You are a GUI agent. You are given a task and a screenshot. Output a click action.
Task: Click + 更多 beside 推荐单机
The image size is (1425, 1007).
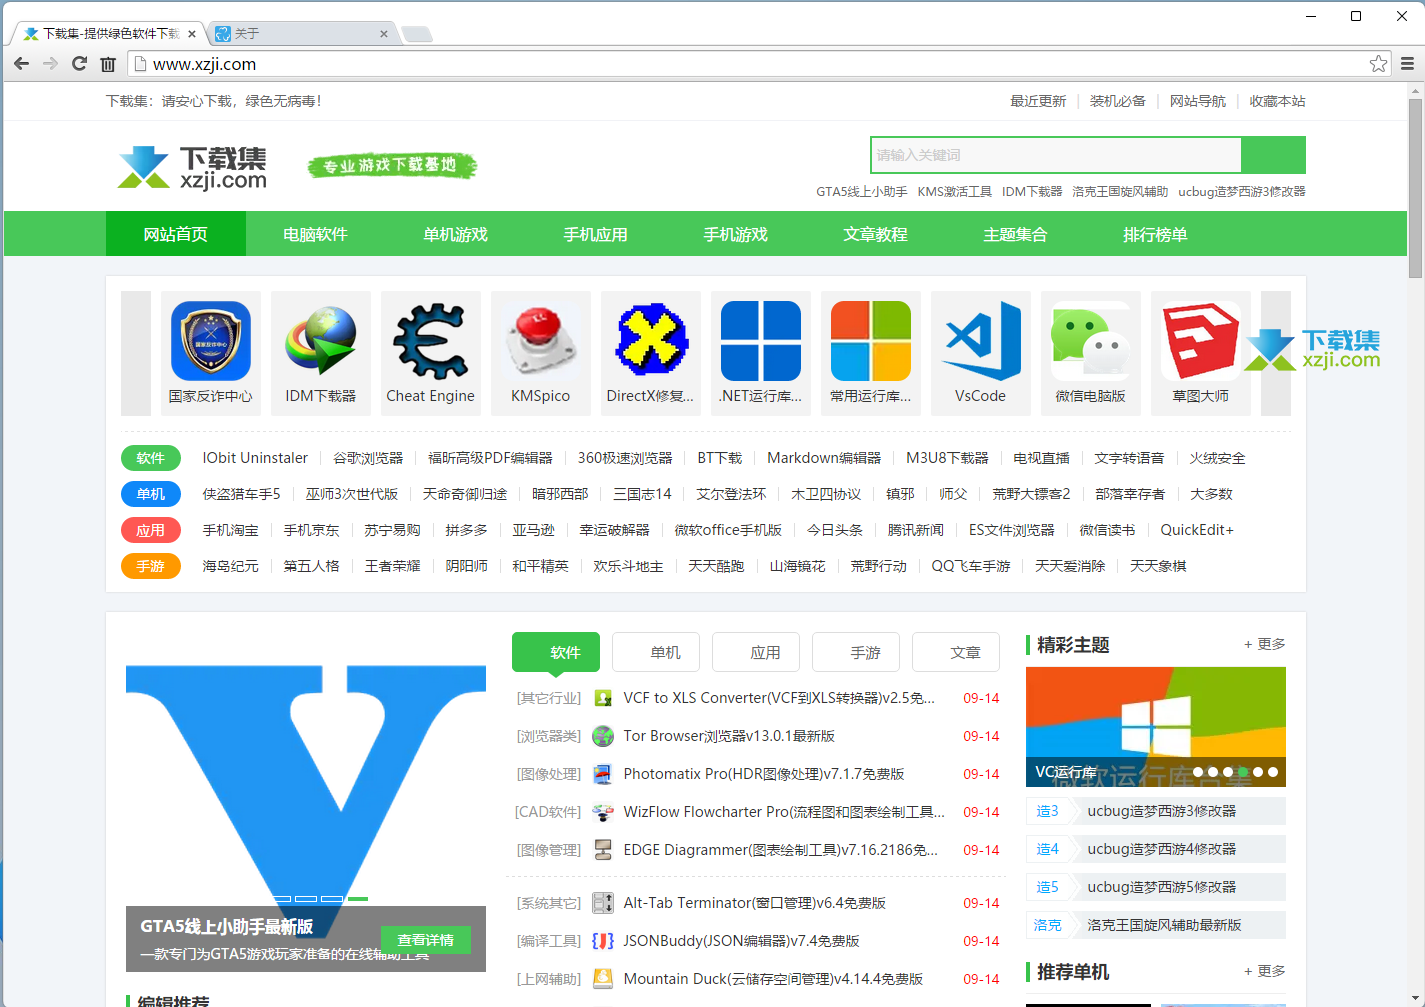click(x=1264, y=971)
